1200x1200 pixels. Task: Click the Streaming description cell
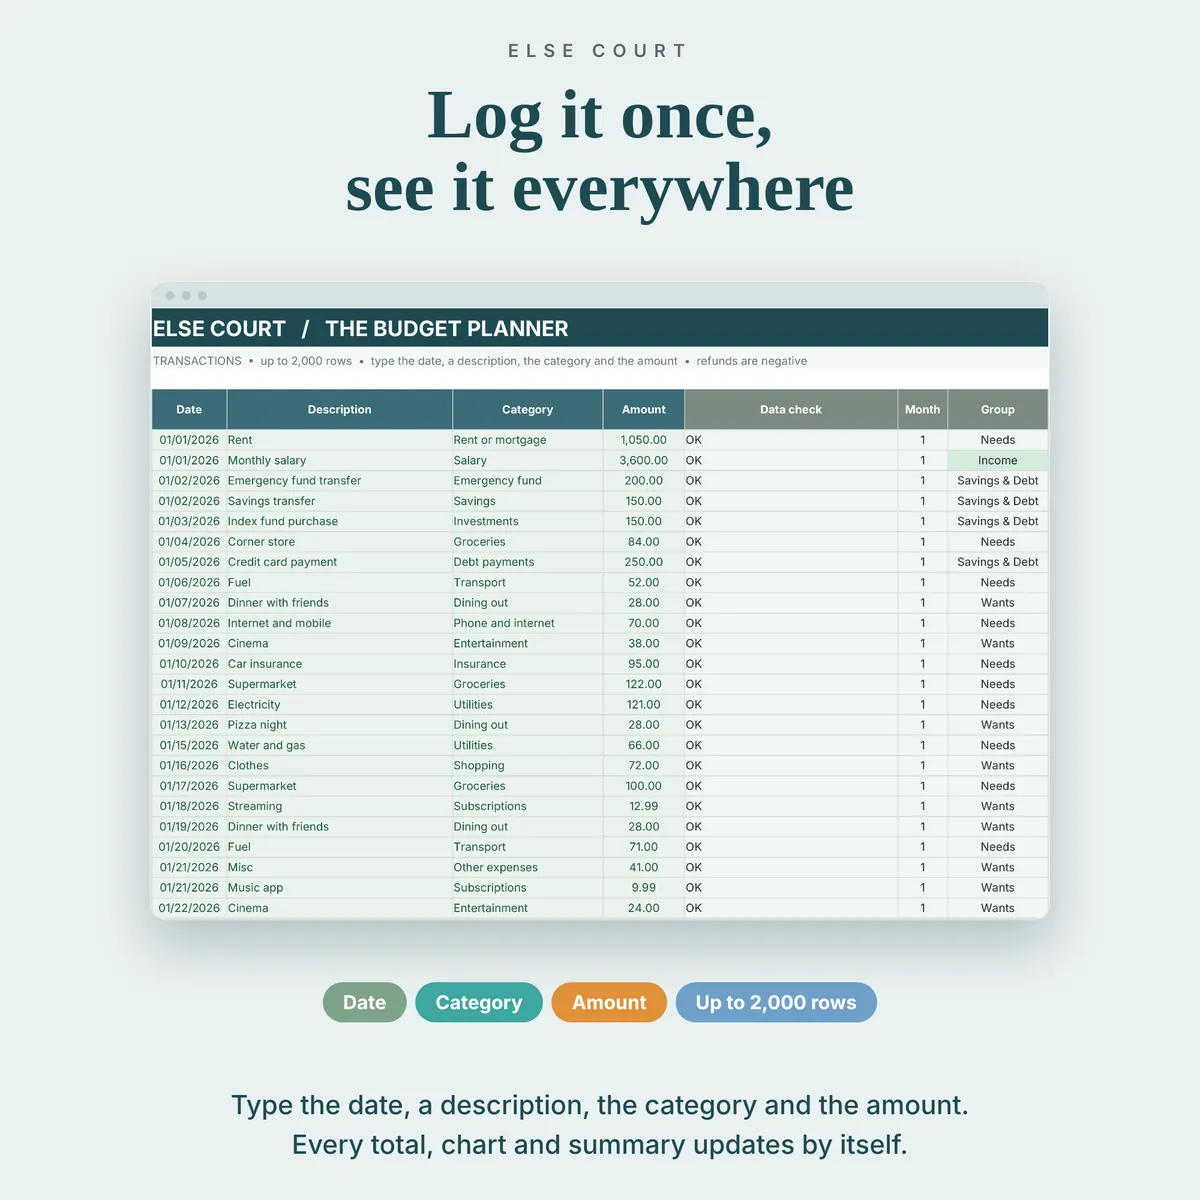[340, 806]
